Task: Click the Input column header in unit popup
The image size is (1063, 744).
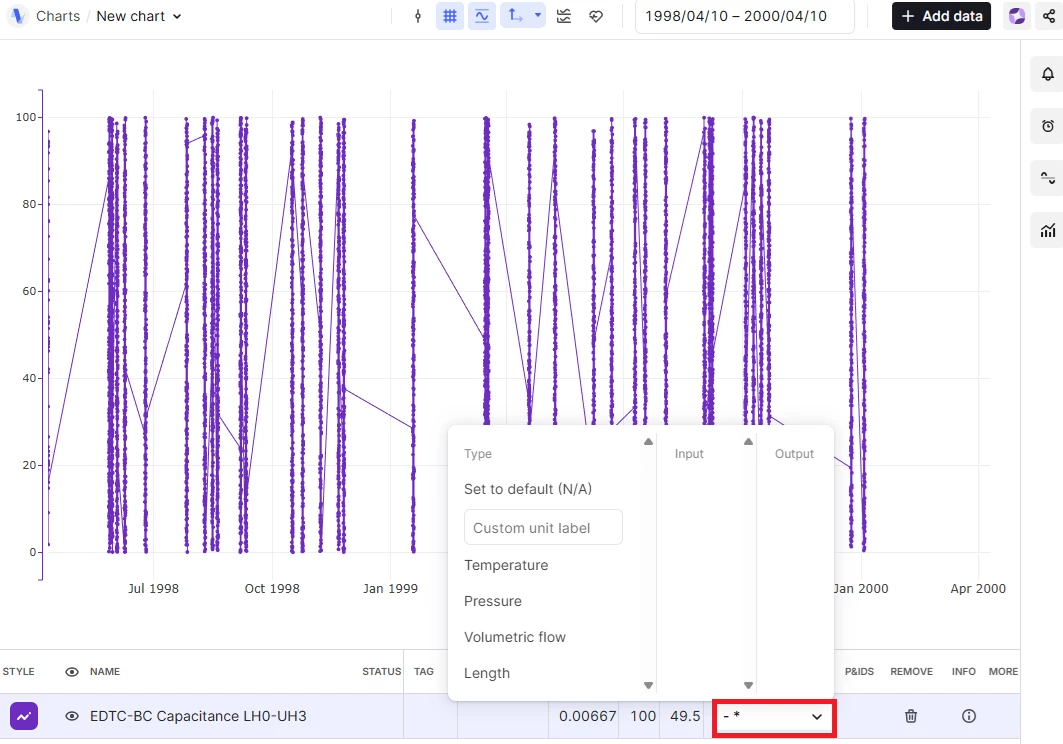Action: pyautogui.click(x=689, y=454)
